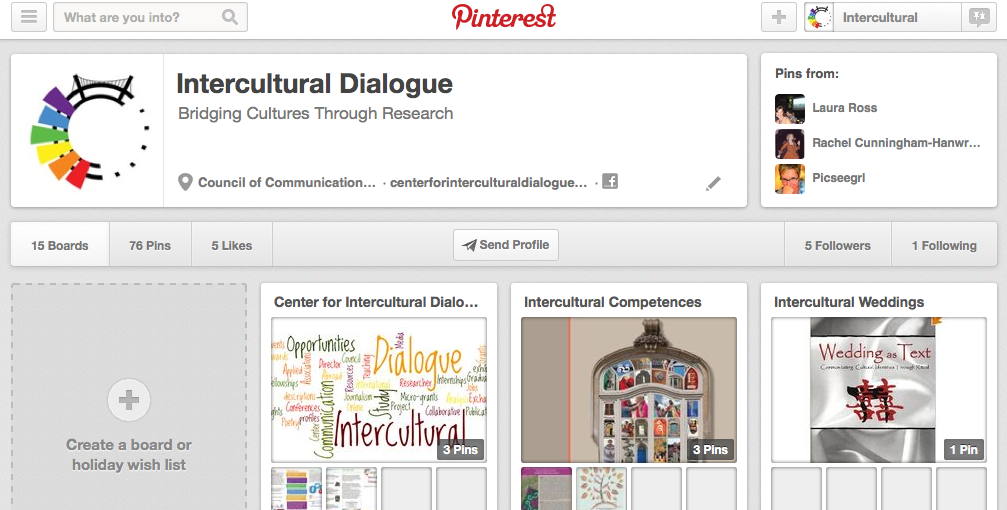Open the Facebook profile icon link

pos(609,182)
